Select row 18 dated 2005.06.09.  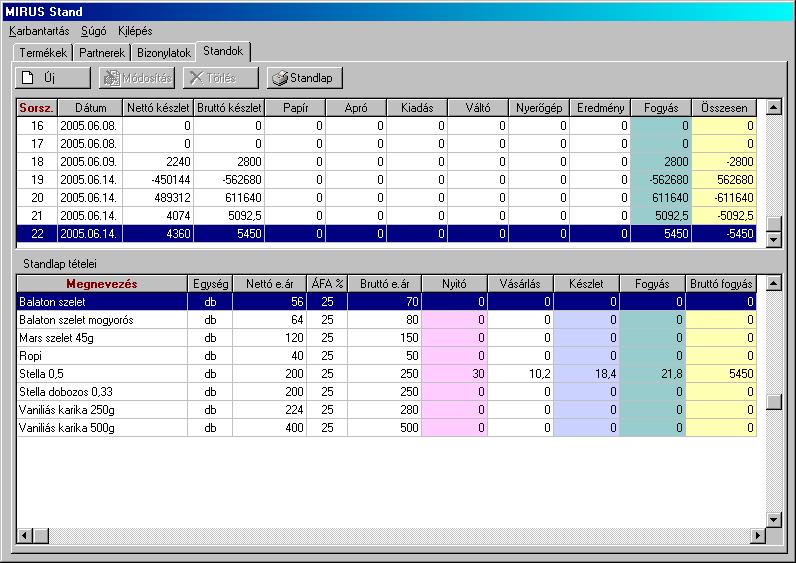(x=386, y=162)
